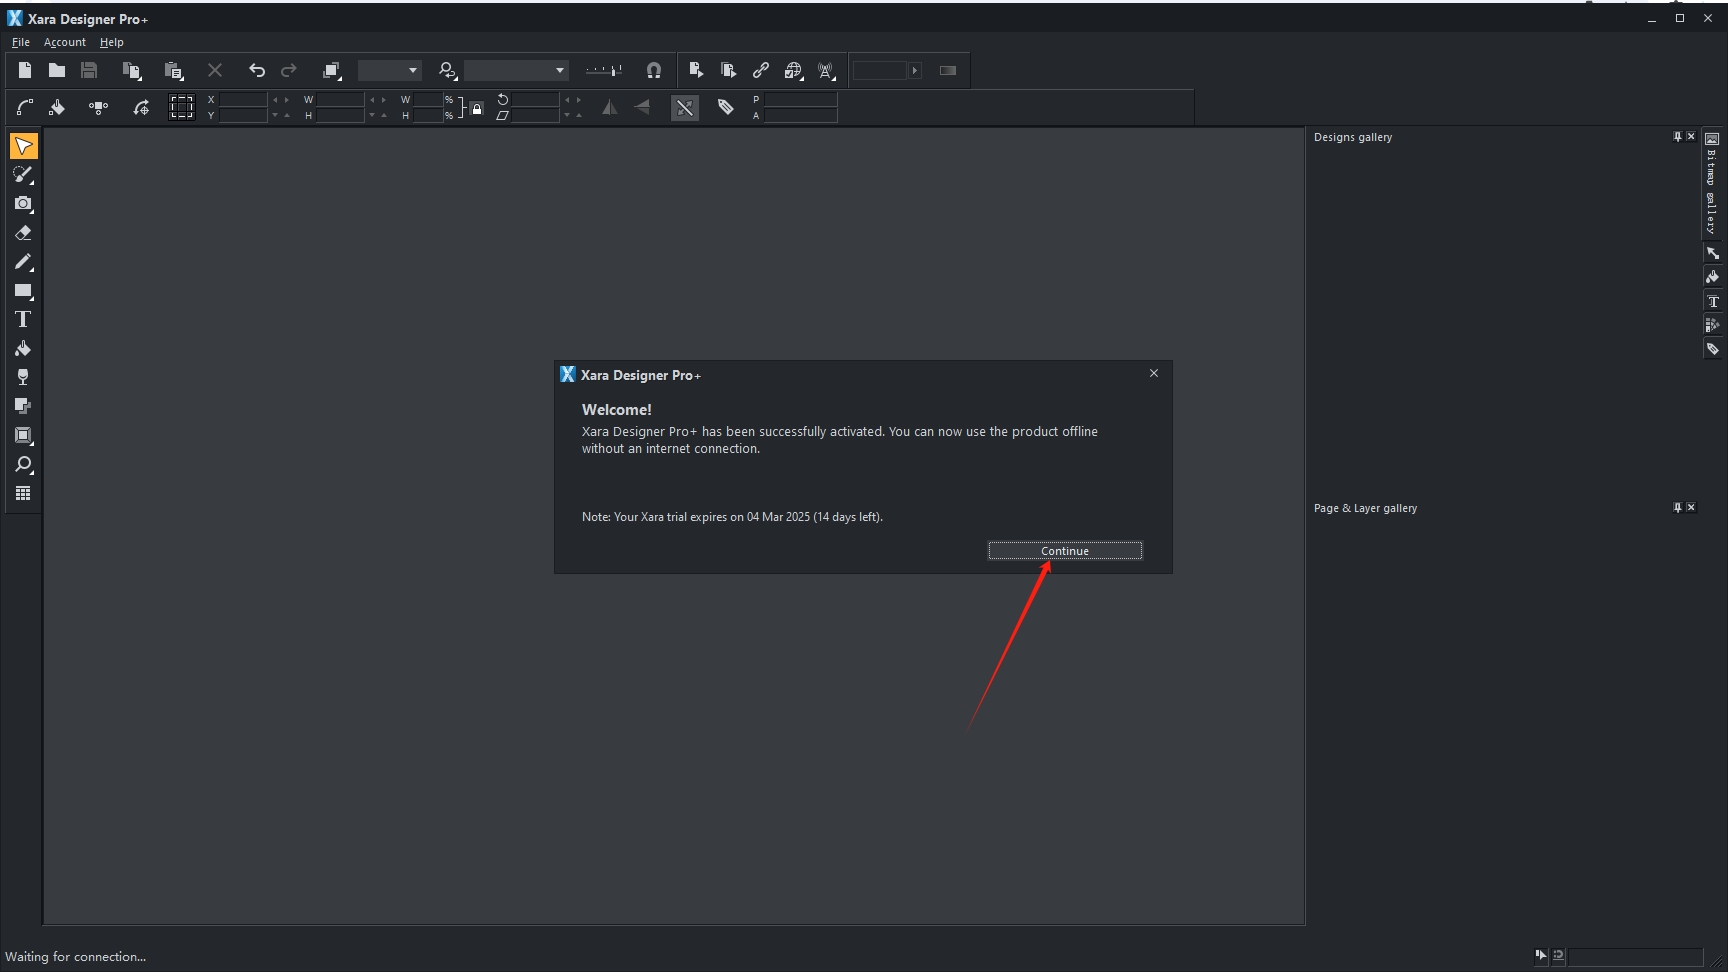Open the zoom percentage dropdown
The image size is (1728, 972).
pyautogui.click(x=390, y=70)
